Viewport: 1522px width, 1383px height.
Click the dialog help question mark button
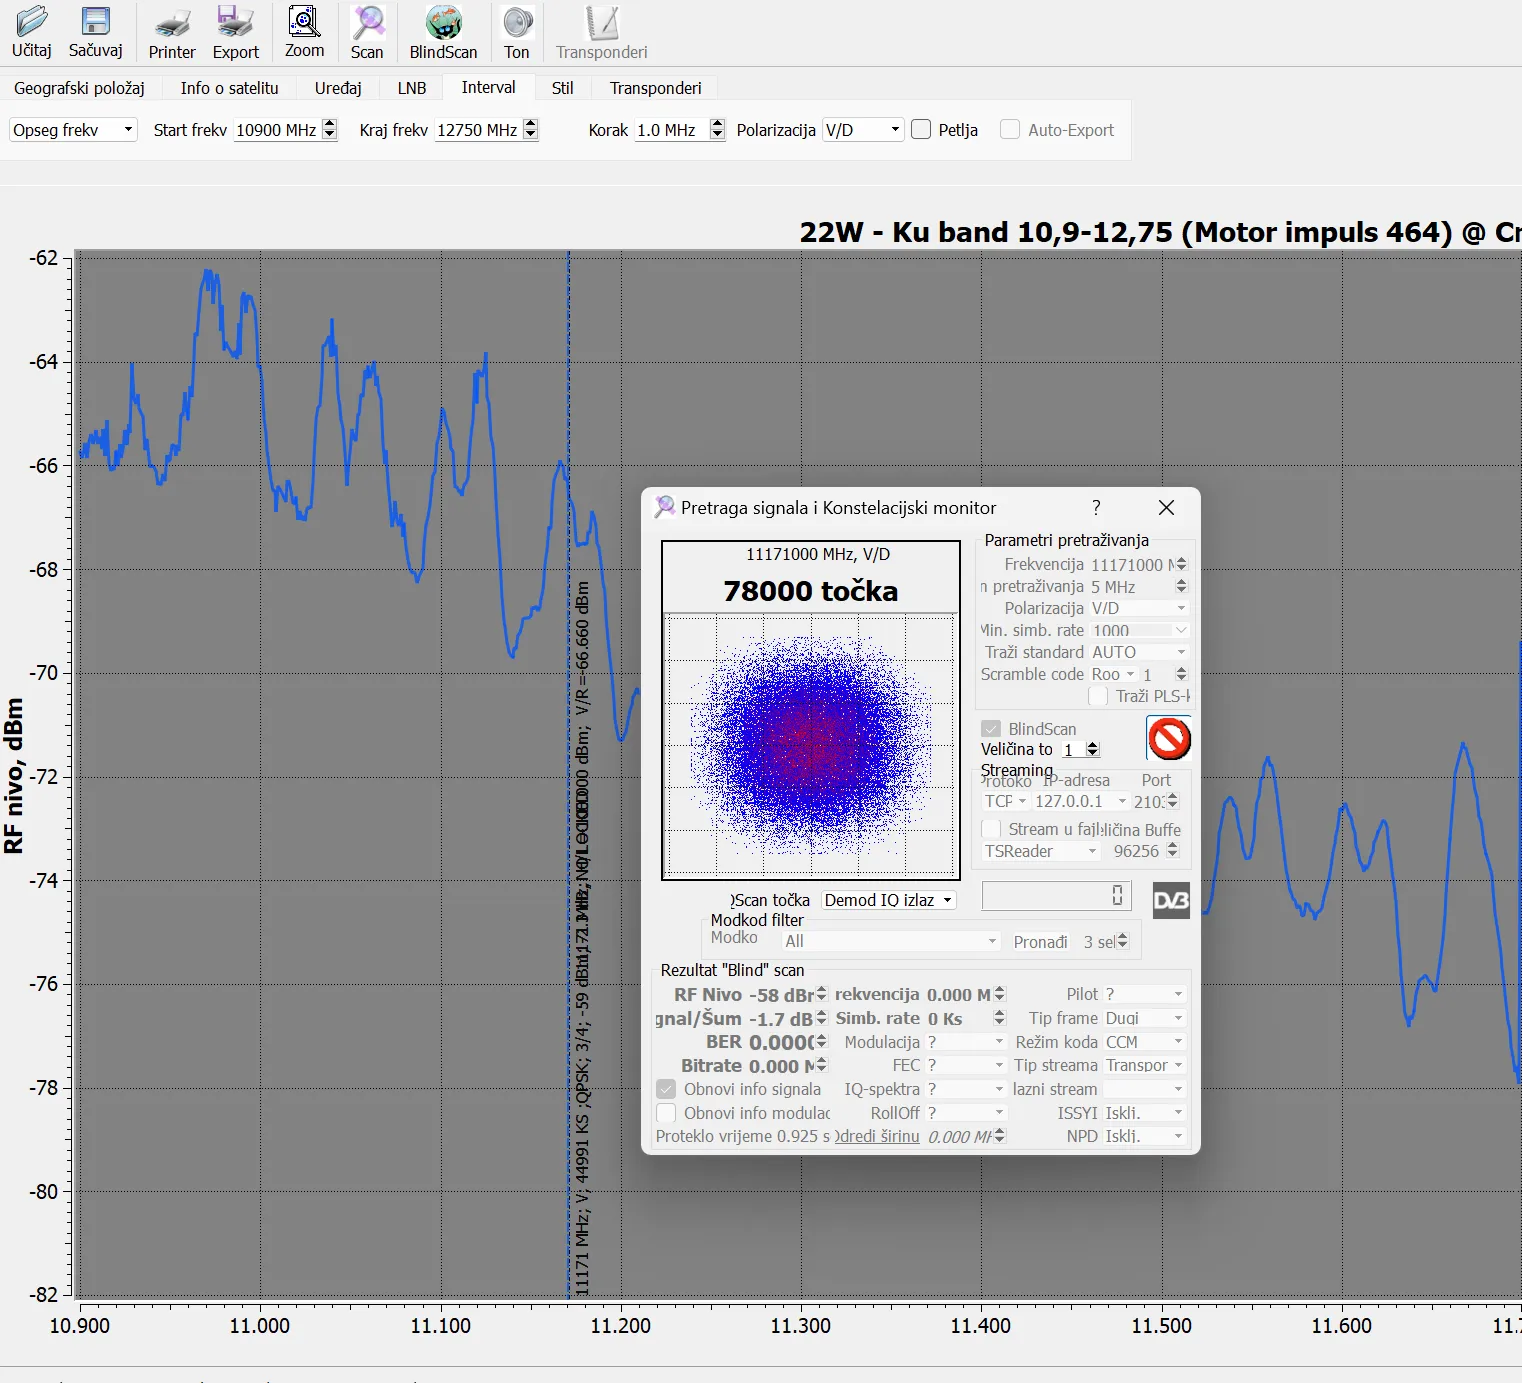(1096, 507)
